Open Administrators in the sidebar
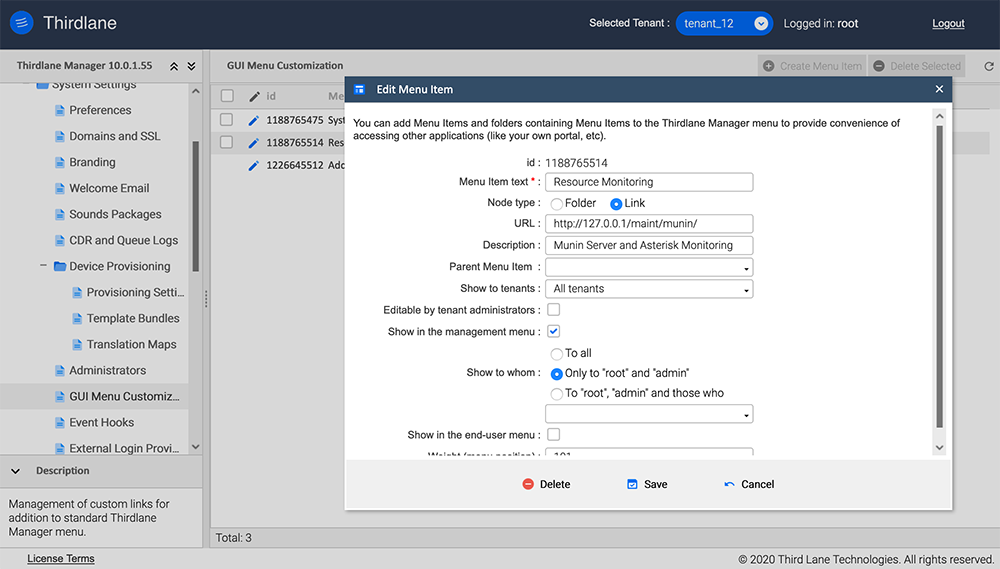The height and width of the screenshot is (569, 1000). point(108,371)
